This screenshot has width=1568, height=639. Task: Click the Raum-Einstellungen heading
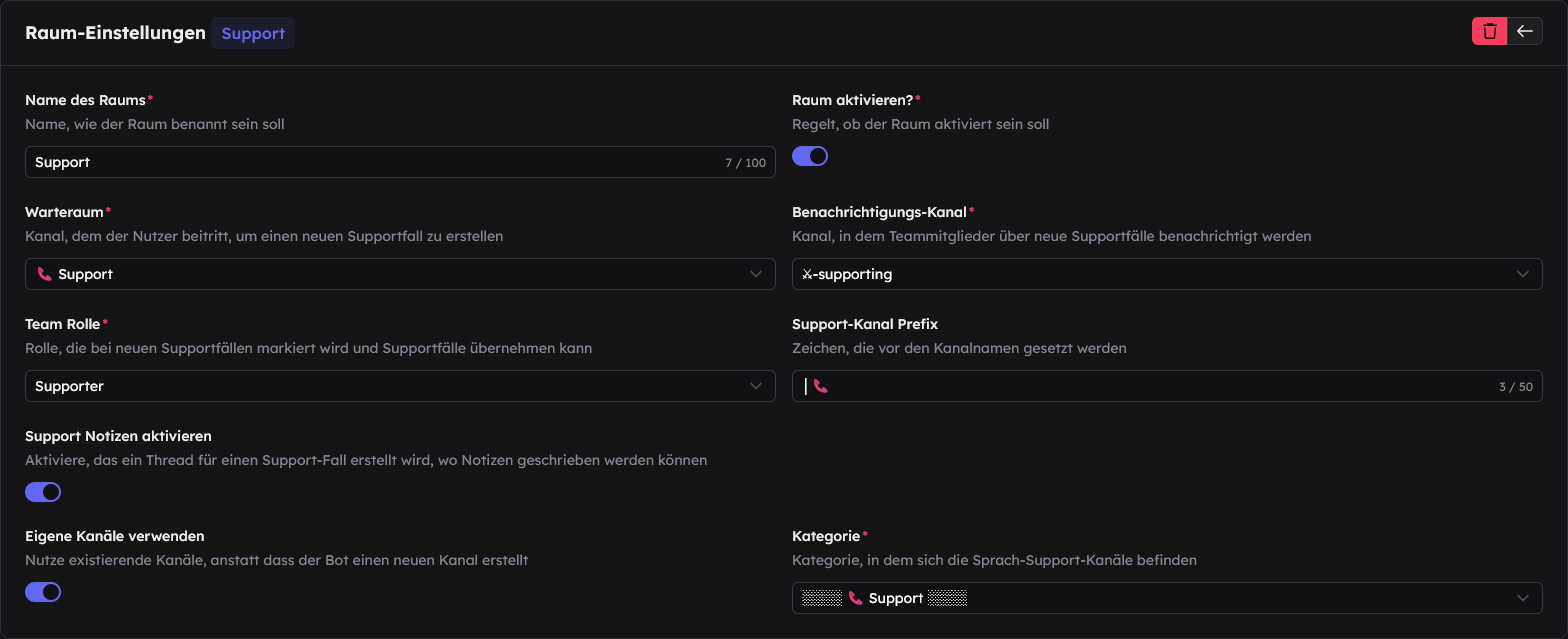tap(115, 33)
